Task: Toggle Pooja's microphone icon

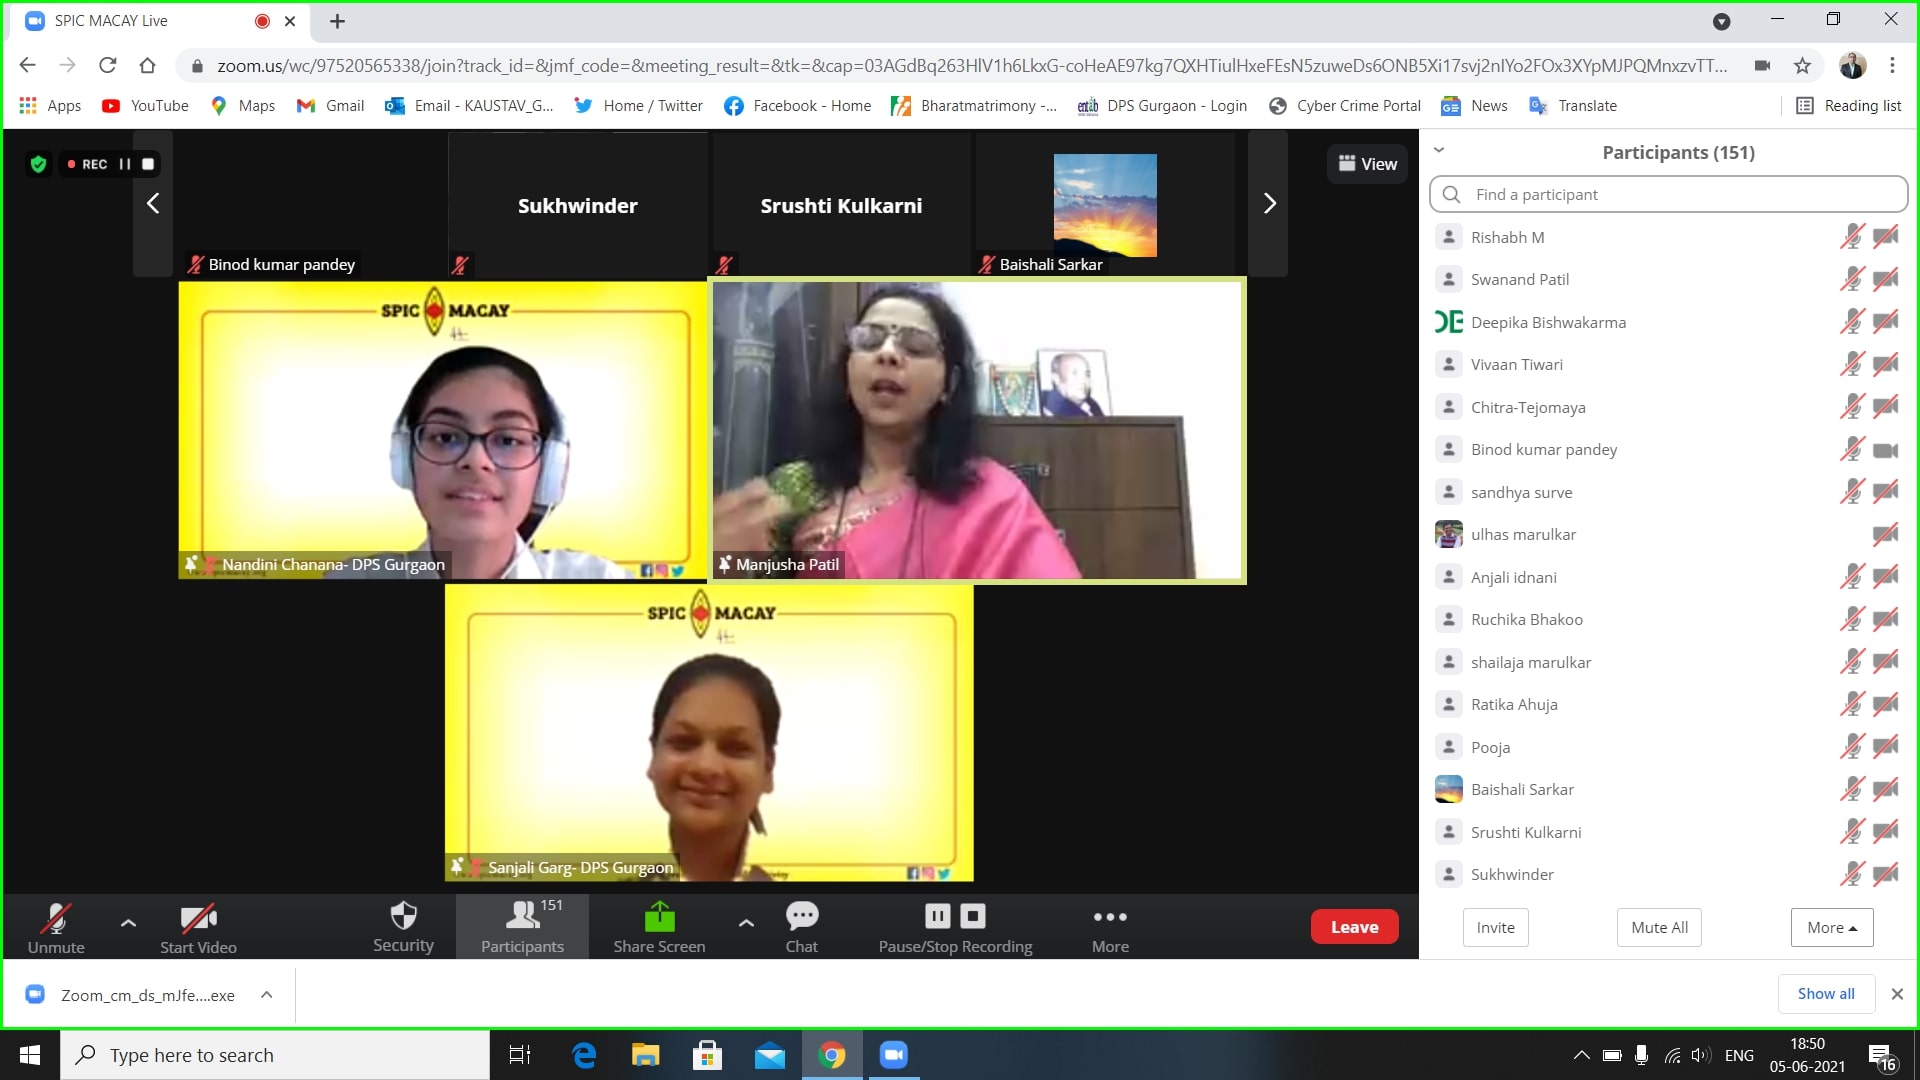Action: point(1852,747)
